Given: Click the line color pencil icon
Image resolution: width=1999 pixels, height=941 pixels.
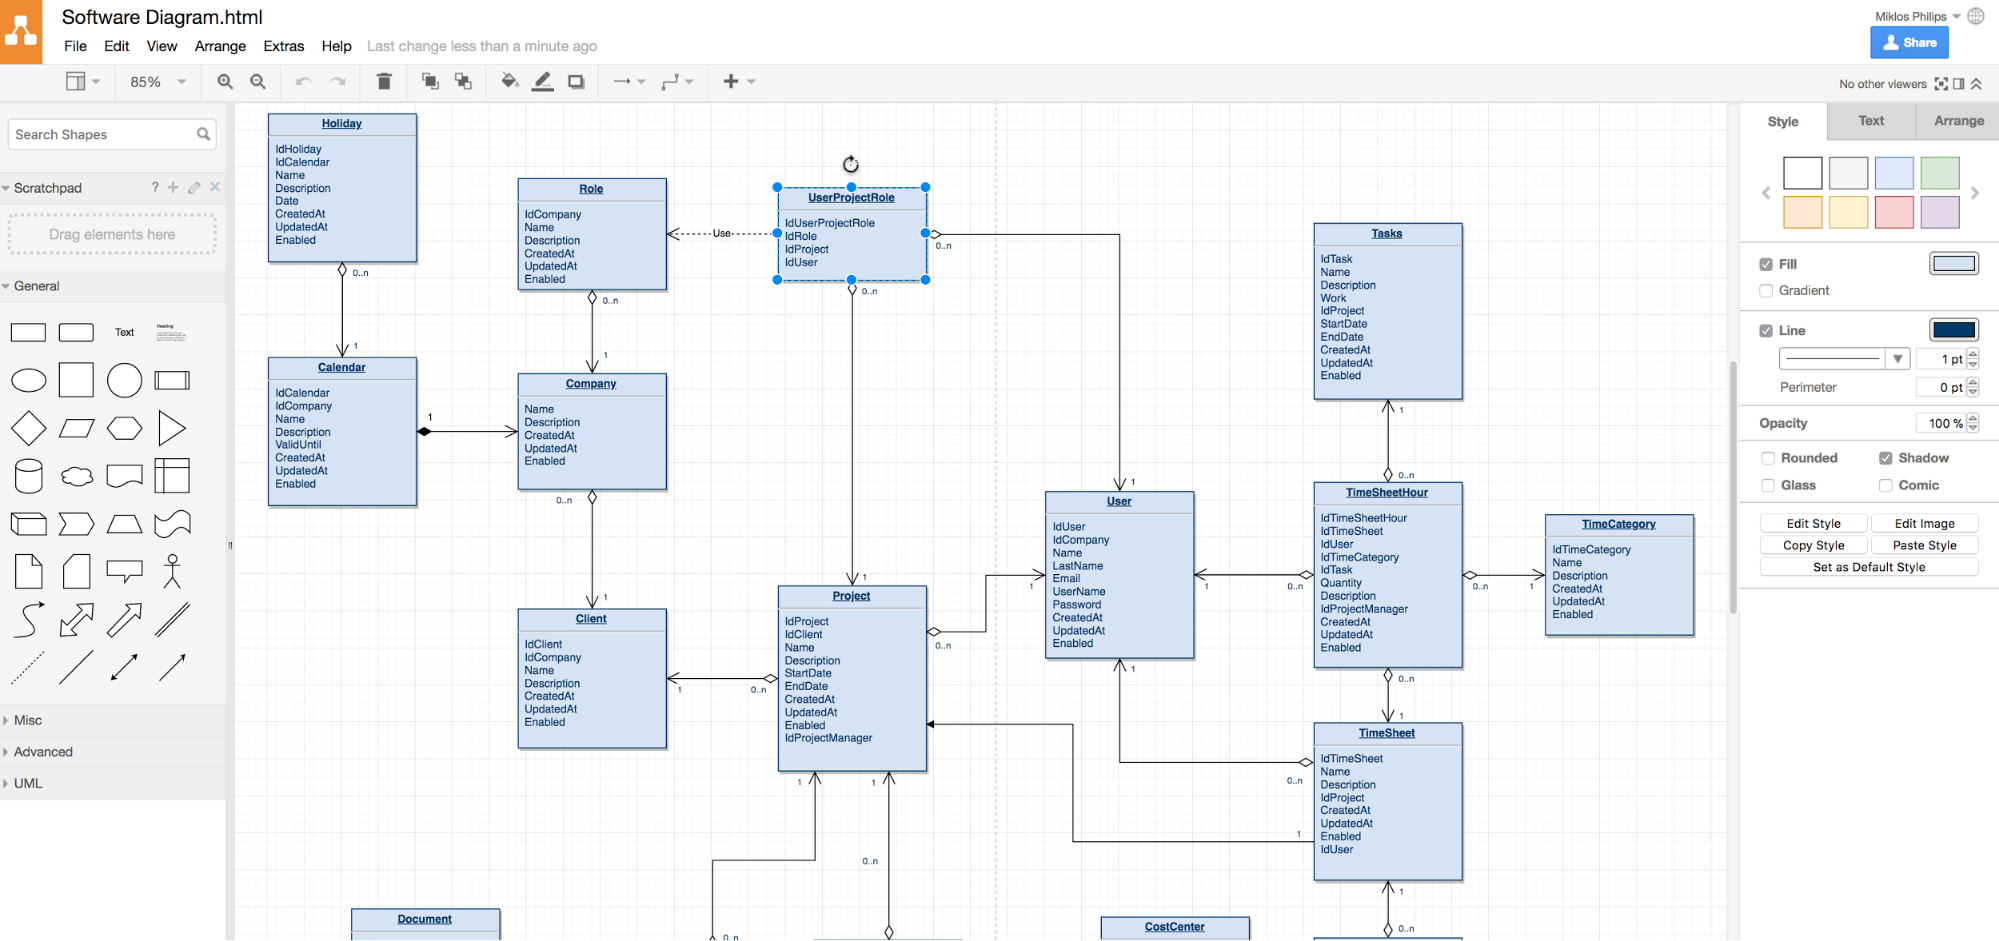Looking at the screenshot, I should (x=543, y=82).
